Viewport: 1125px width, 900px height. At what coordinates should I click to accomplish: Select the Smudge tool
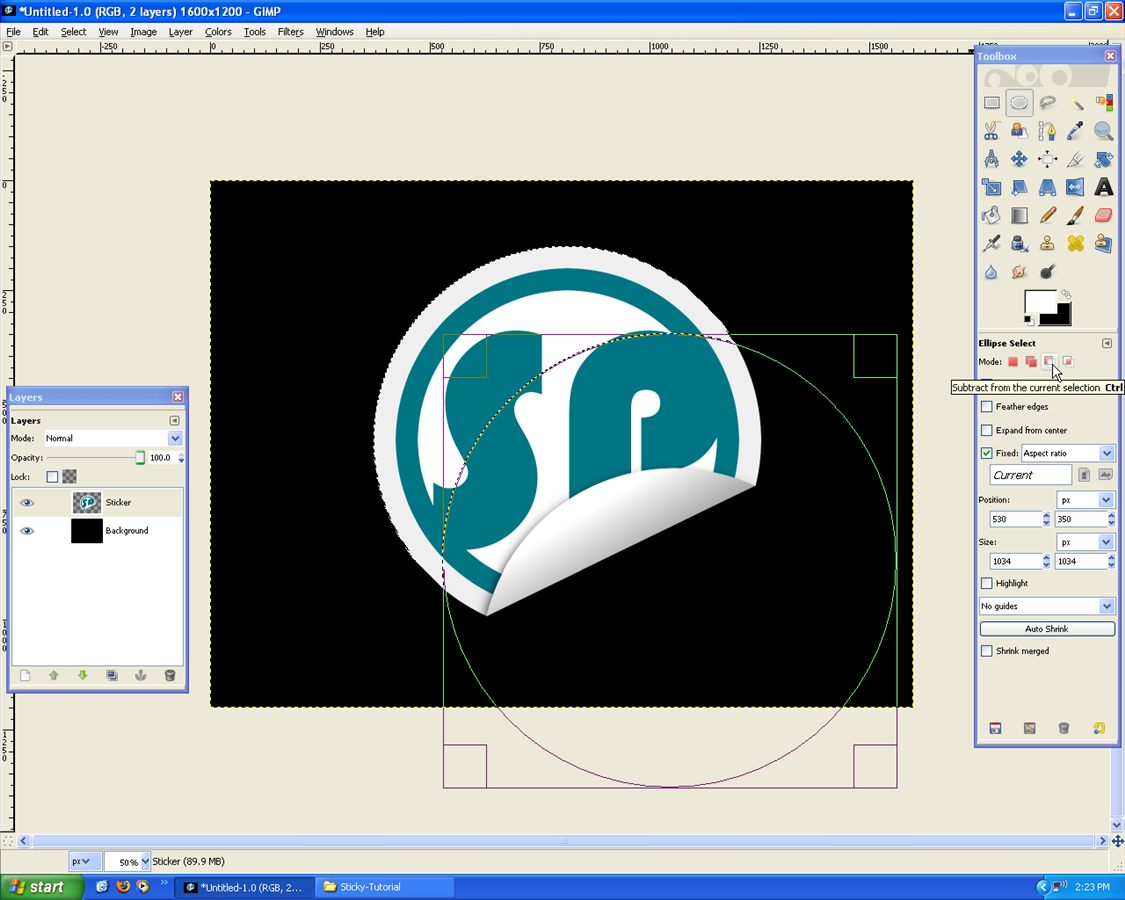(x=1020, y=272)
